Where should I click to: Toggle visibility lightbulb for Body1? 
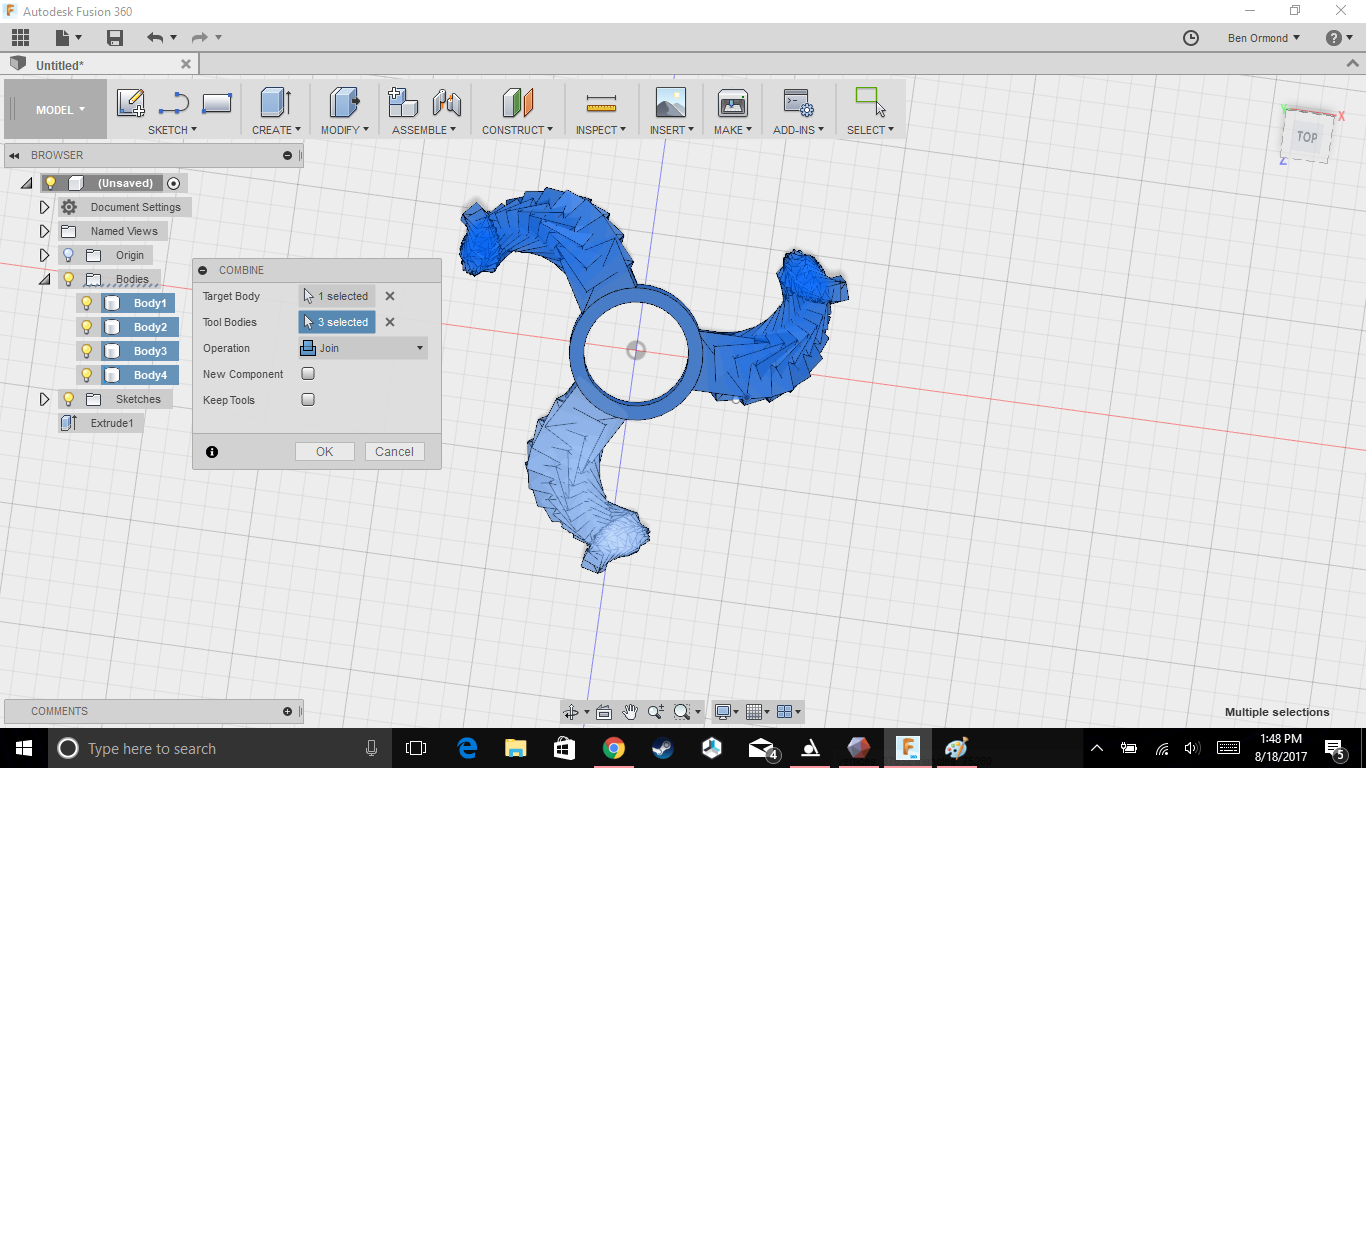click(x=87, y=303)
